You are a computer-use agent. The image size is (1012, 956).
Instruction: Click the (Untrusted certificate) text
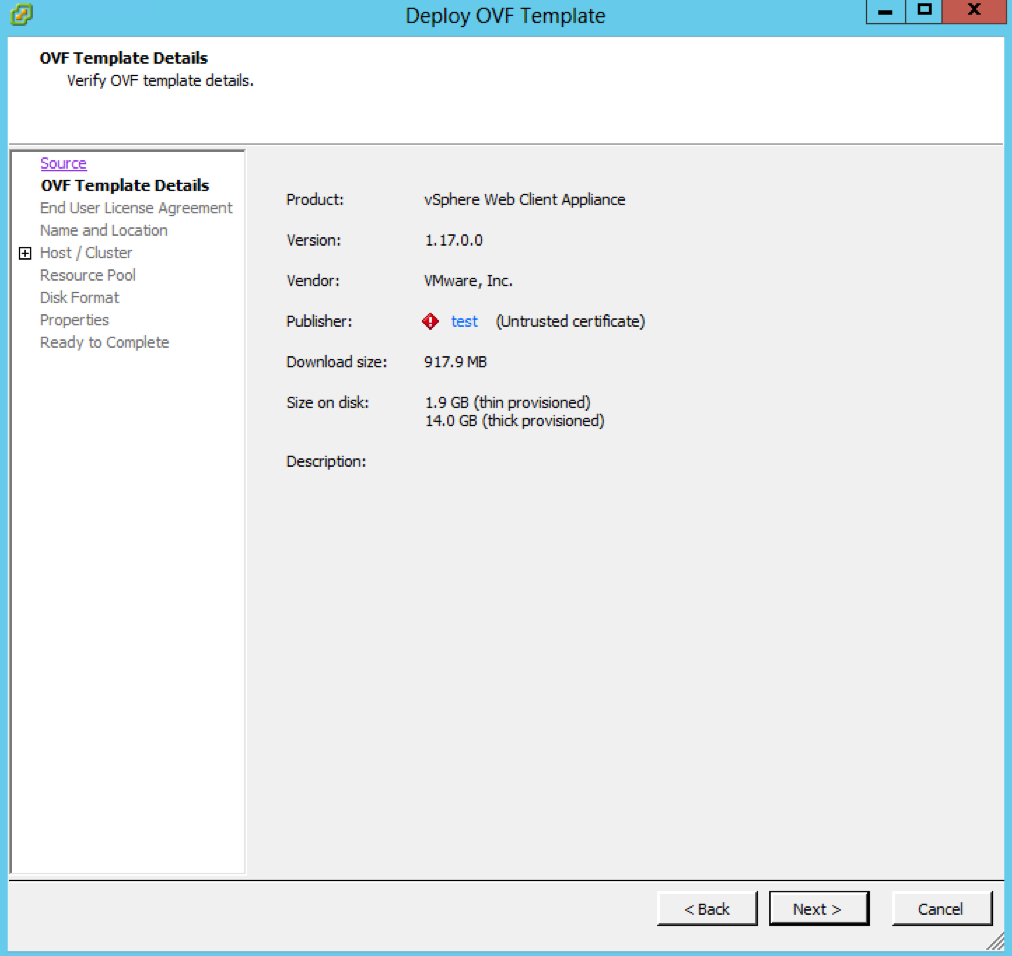click(571, 321)
